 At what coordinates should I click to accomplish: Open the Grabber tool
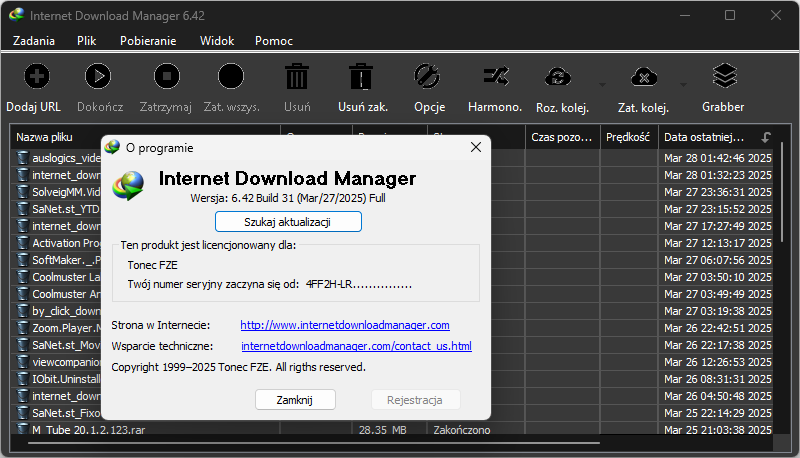[724, 77]
